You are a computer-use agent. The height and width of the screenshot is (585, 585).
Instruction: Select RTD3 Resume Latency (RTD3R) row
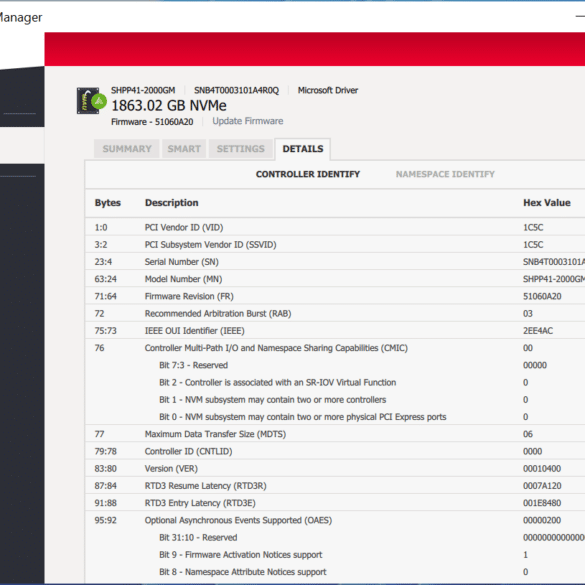pos(335,485)
